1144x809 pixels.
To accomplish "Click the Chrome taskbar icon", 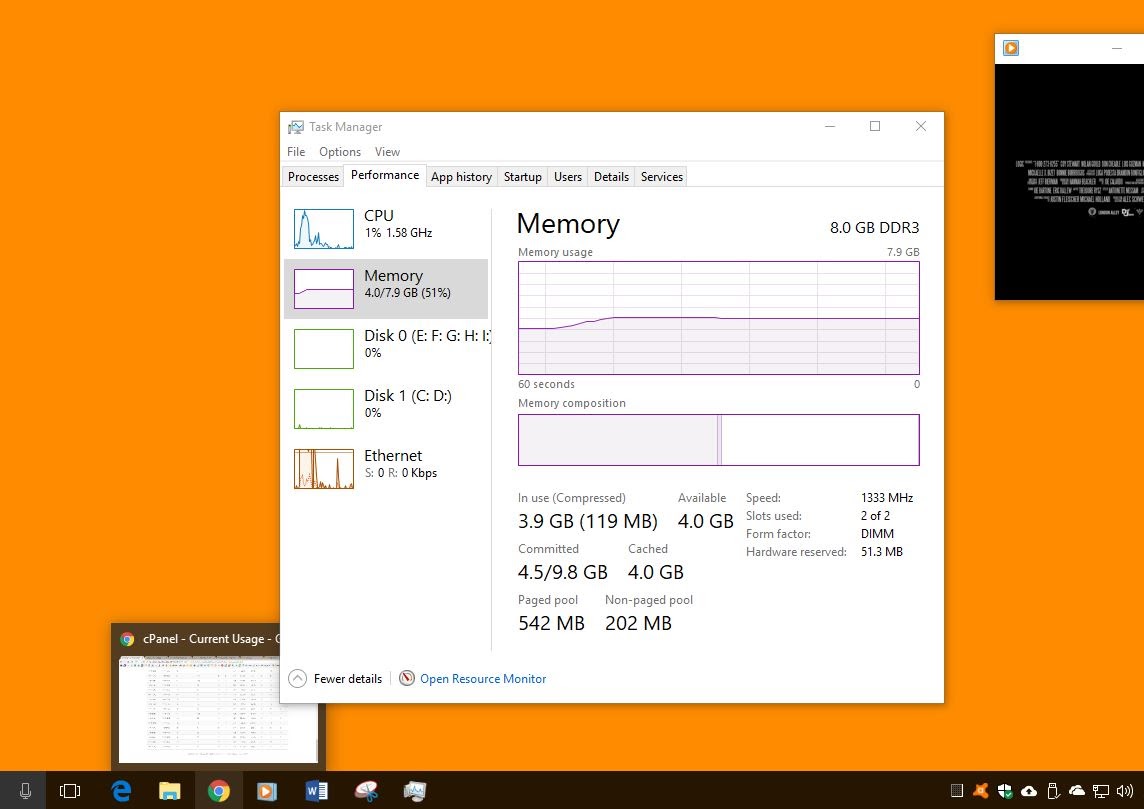I will 218,791.
